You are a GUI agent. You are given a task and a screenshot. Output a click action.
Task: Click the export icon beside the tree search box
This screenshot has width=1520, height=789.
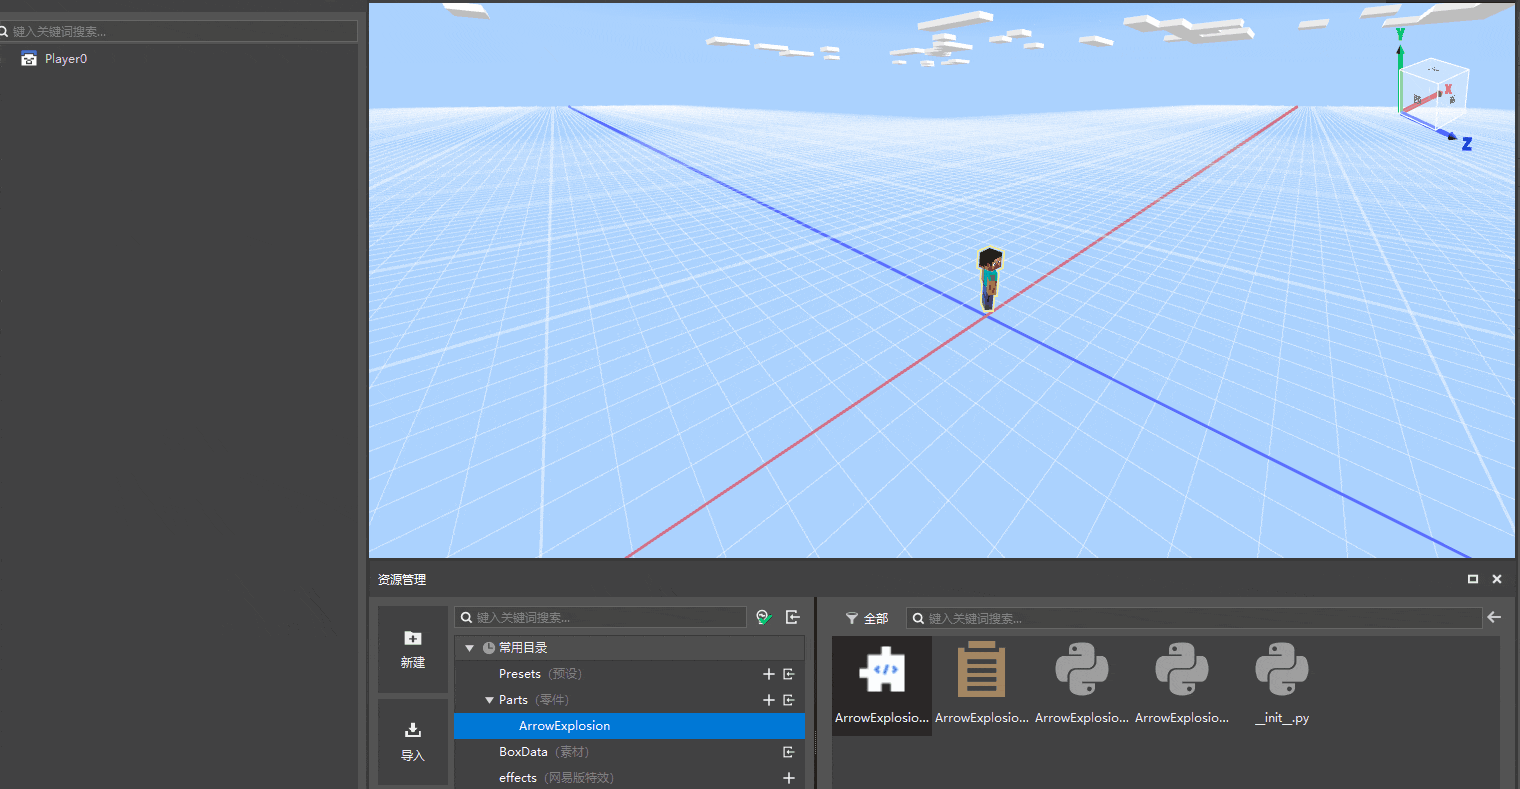coord(792,617)
